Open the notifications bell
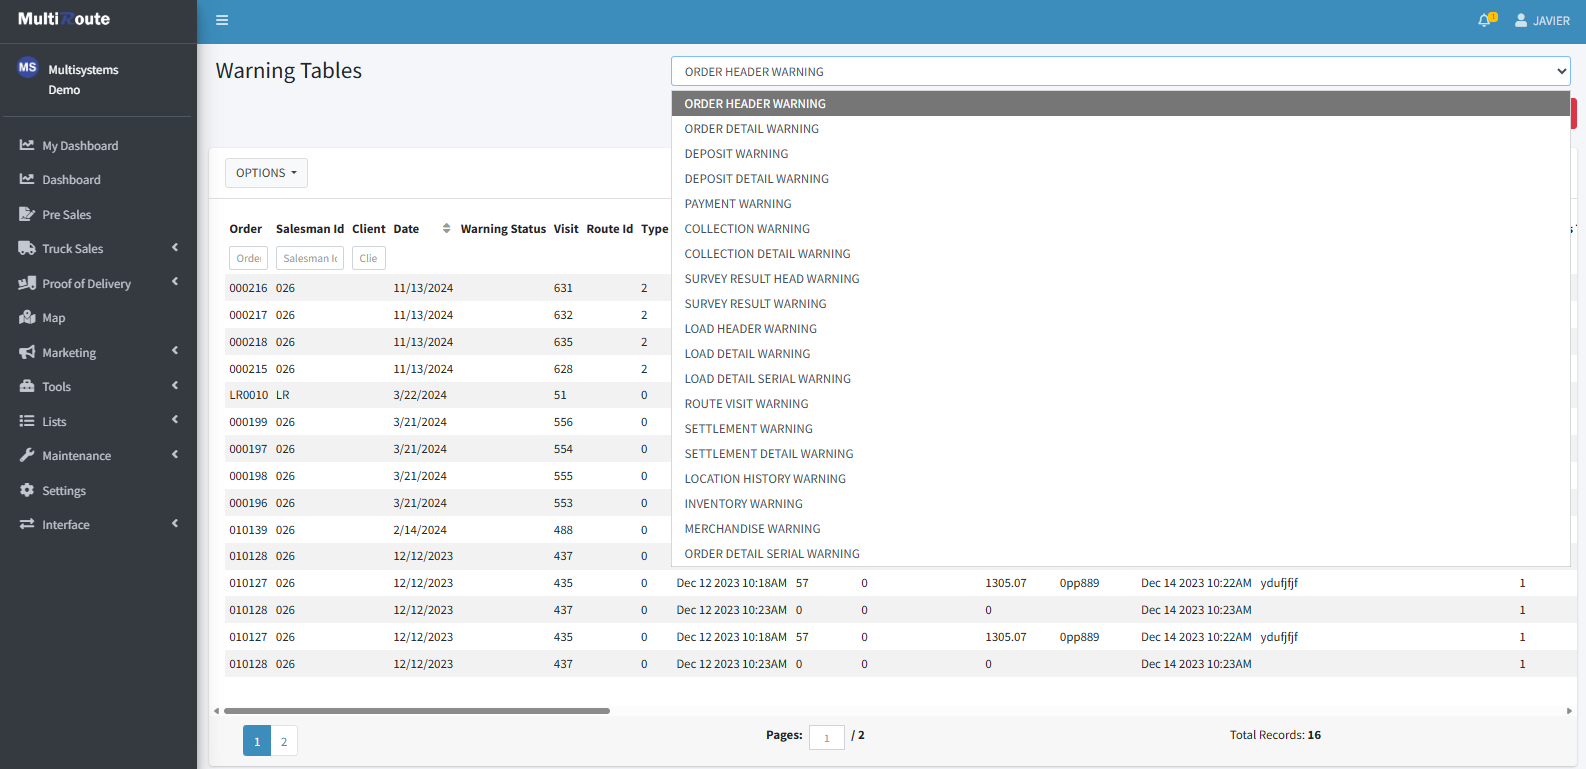This screenshot has height=769, width=1586. tap(1485, 20)
